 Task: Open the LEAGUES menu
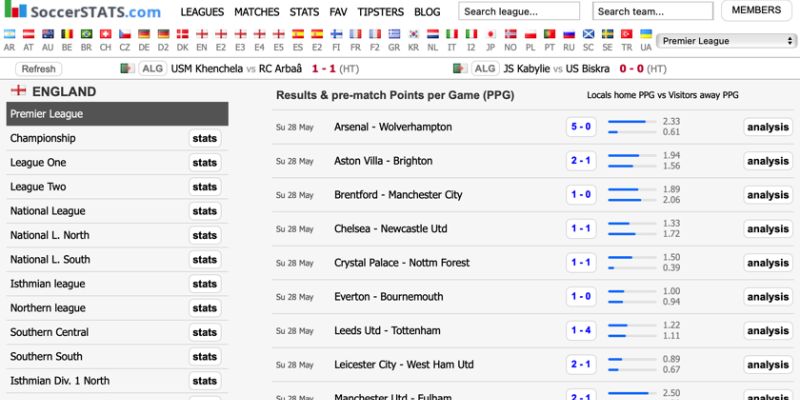click(202, 12)
